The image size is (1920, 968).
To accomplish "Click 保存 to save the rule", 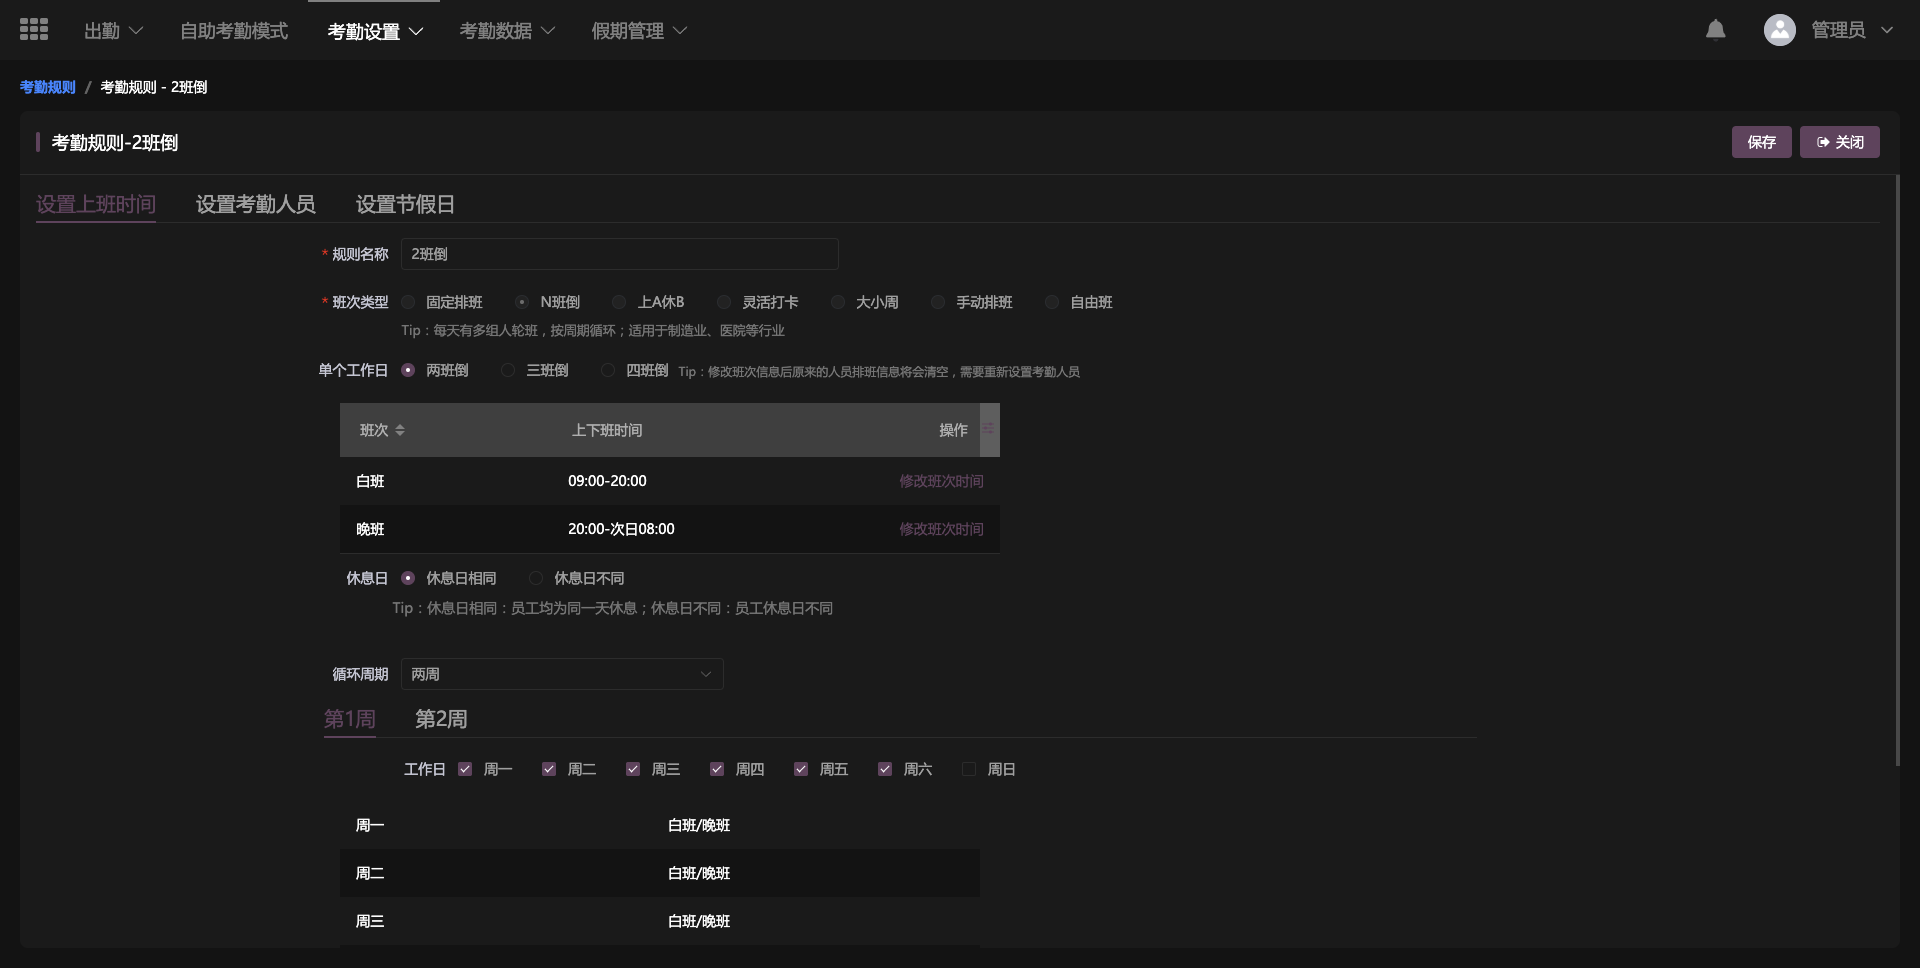I will pyautogui.click(x=1761, y=142).
